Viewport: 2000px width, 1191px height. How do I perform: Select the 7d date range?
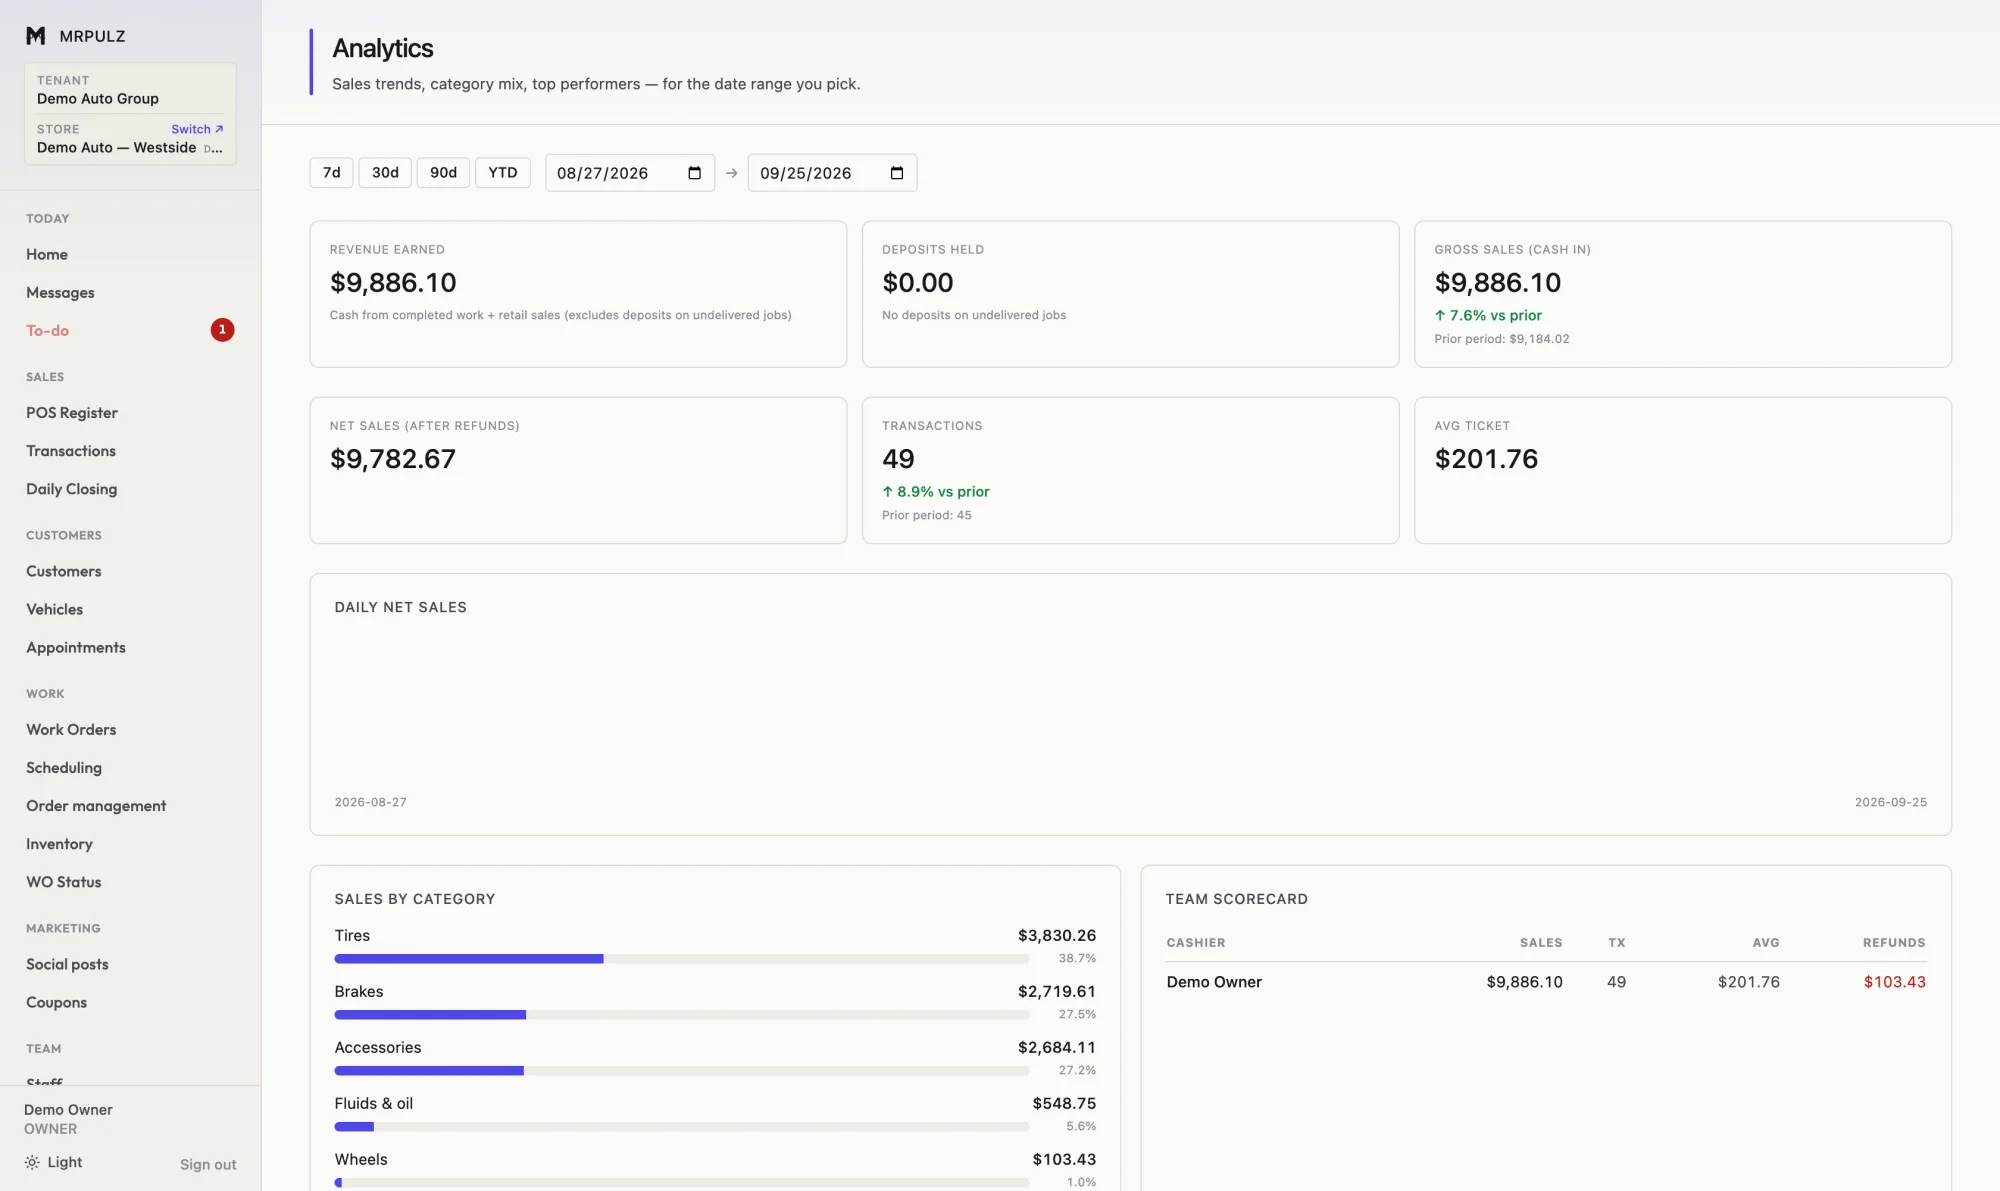[331, 173]
